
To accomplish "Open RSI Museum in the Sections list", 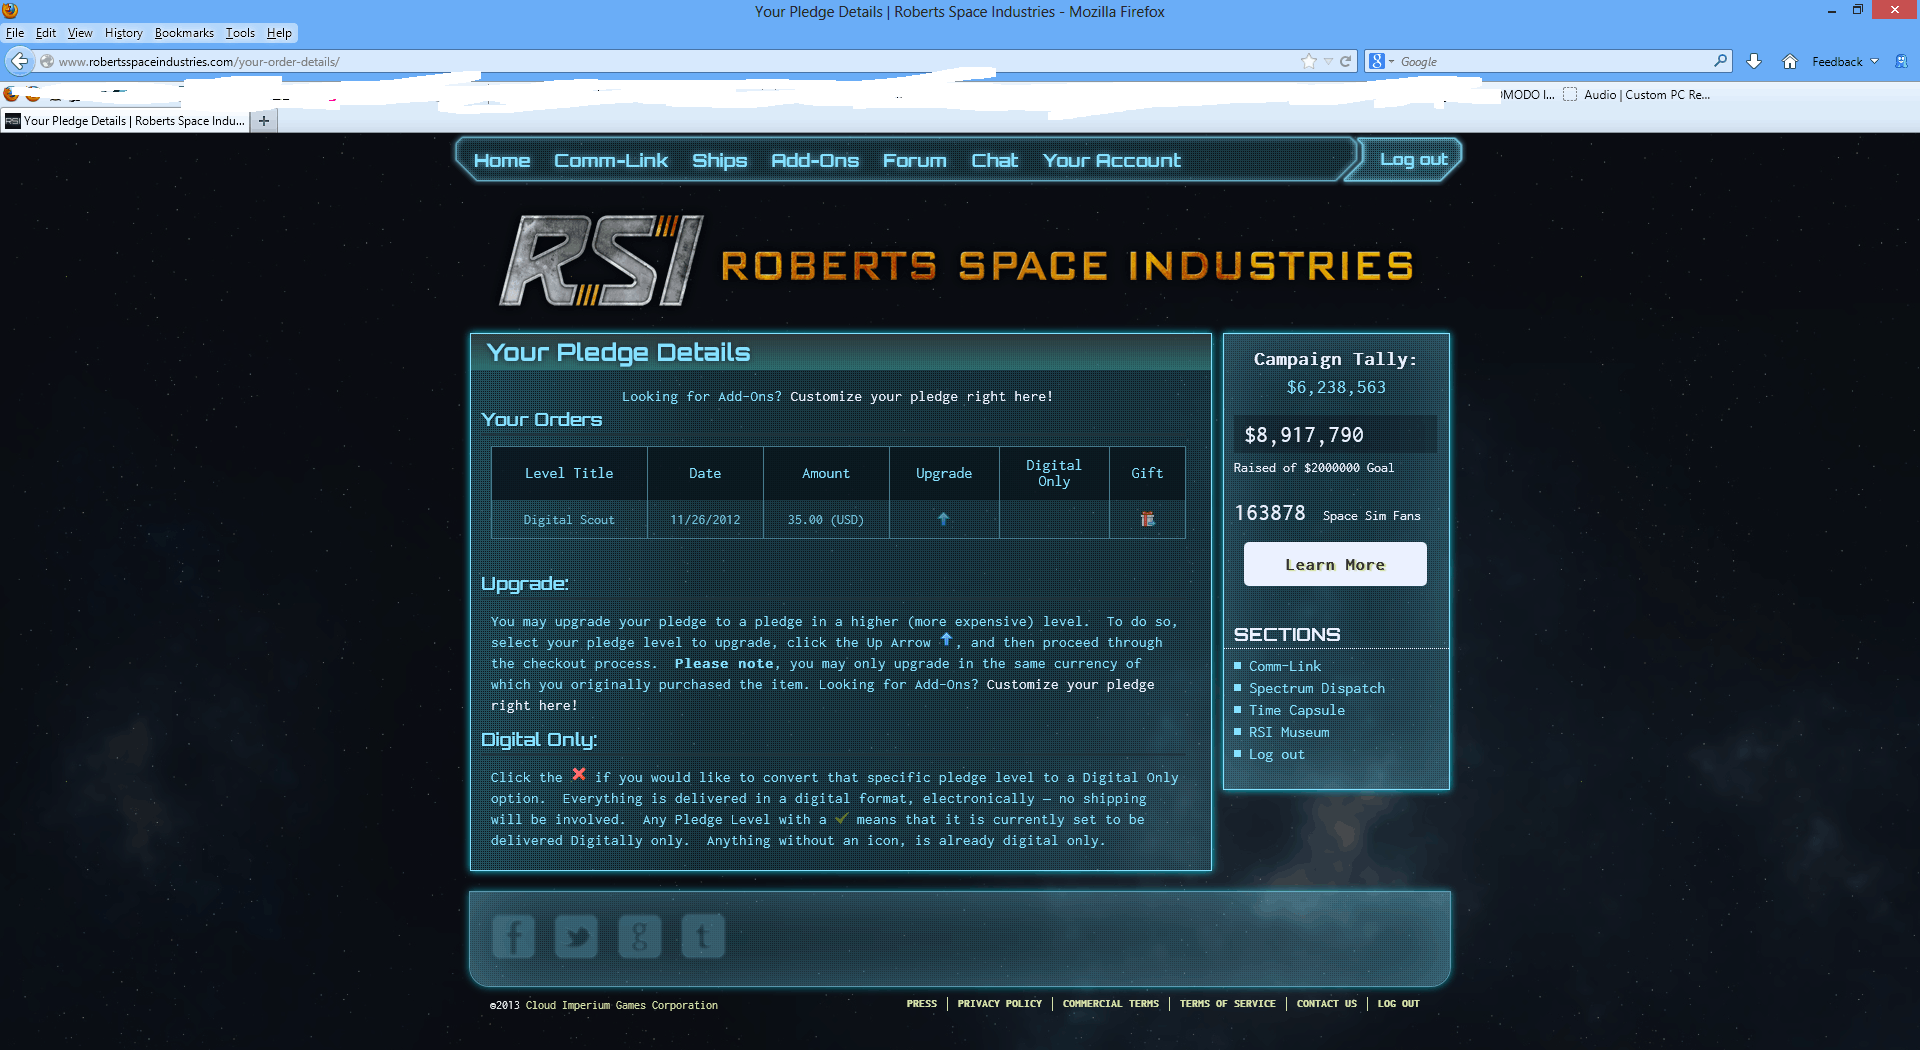I will pyautogui.click(x=1289, y=732).
